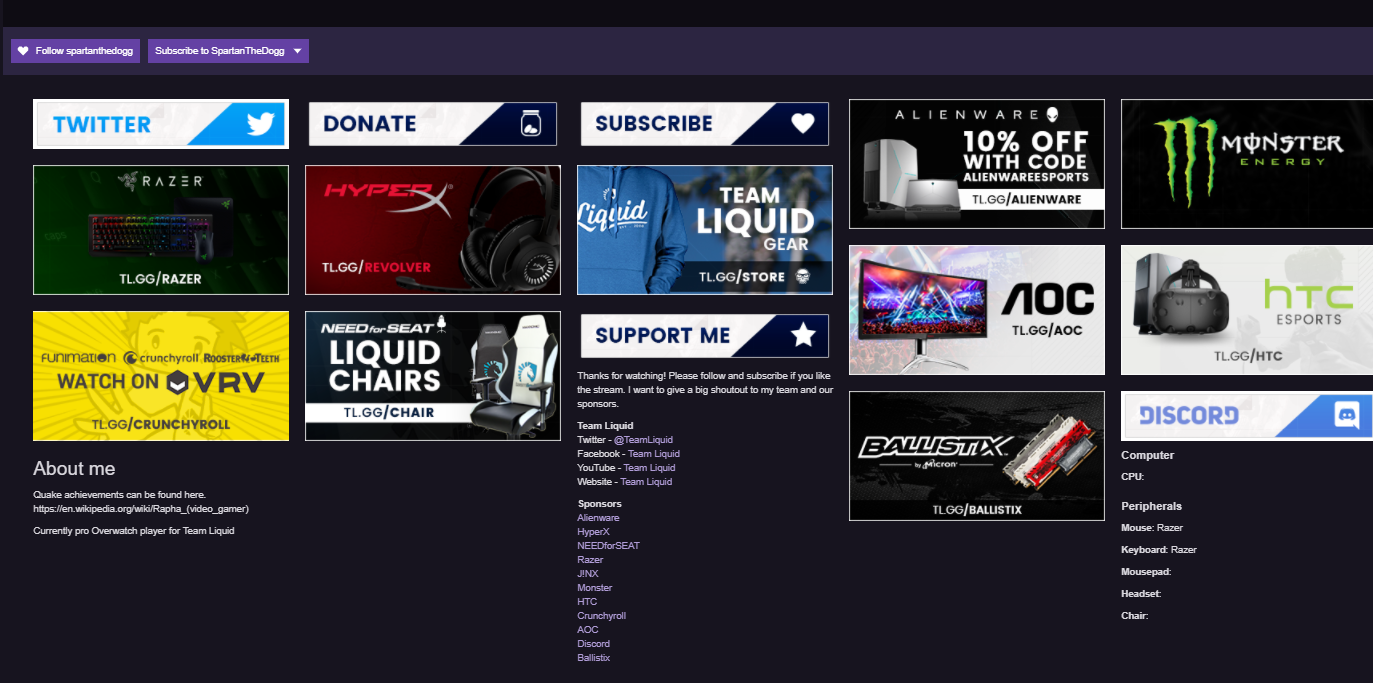
Task: Click the 'Headset:' label
Action: pos(1141,594)
